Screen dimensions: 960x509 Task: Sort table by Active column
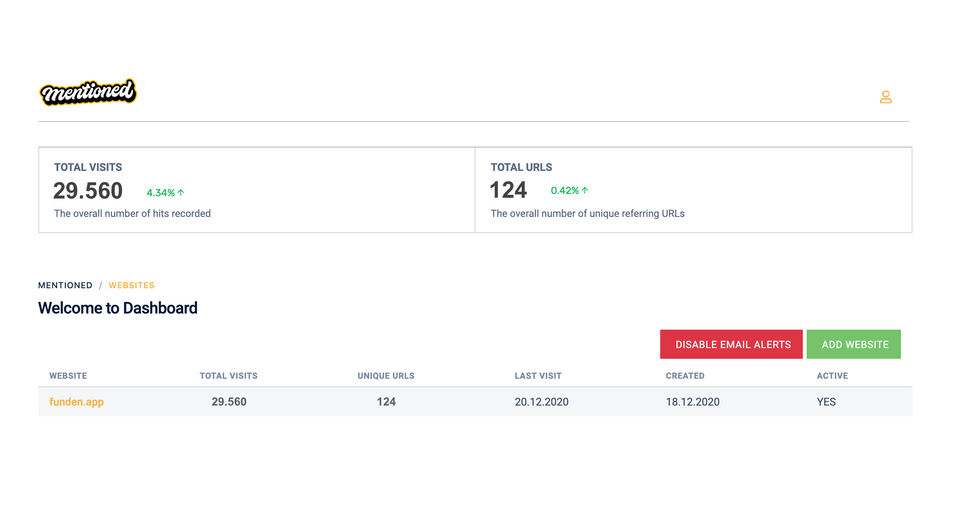click(x=832, y=376)
